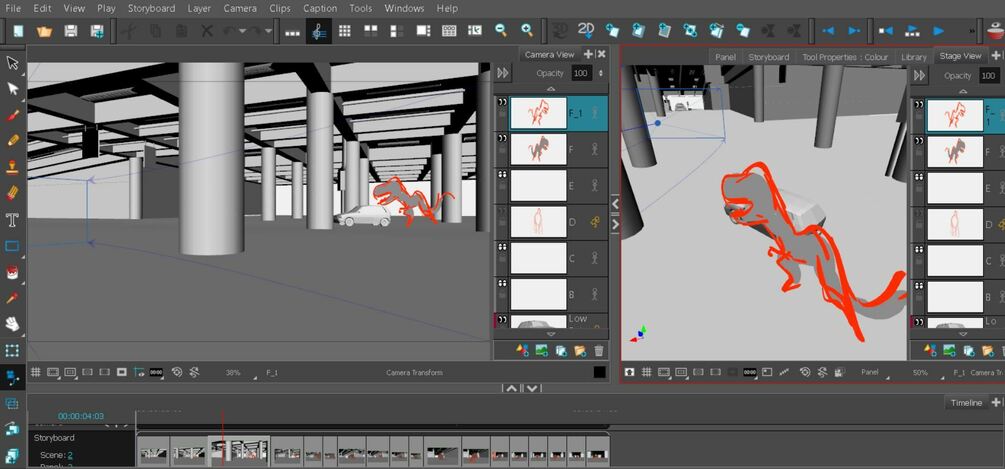Click the Save As toolbar icon

click(x=97, y=31)
